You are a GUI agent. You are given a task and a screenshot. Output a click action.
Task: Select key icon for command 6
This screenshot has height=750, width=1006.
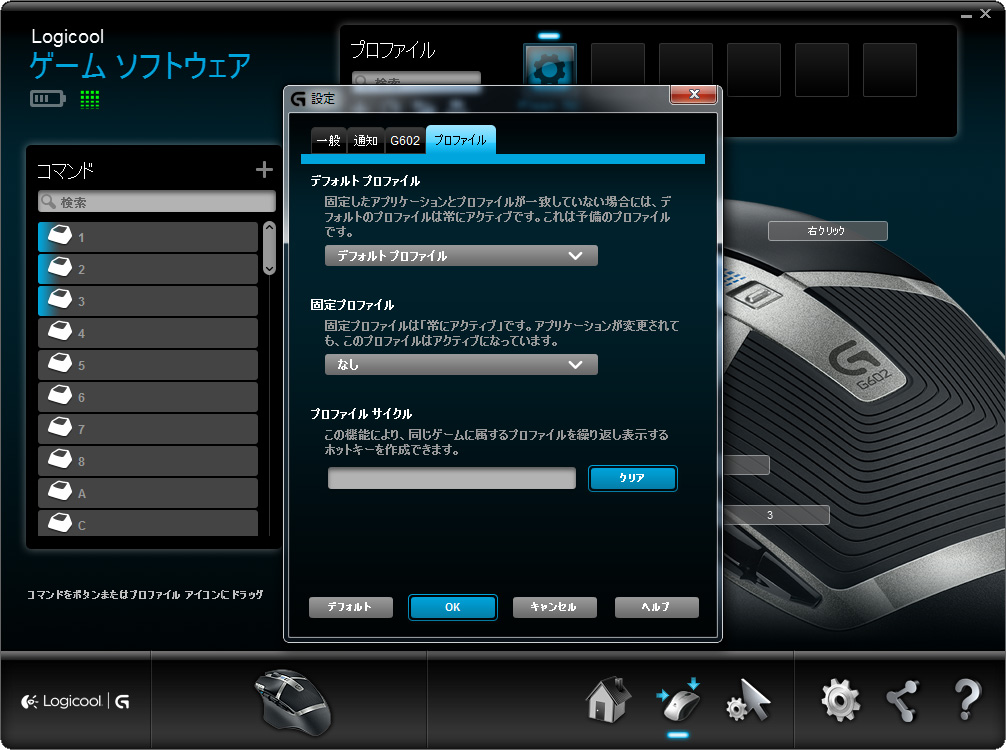60,395
